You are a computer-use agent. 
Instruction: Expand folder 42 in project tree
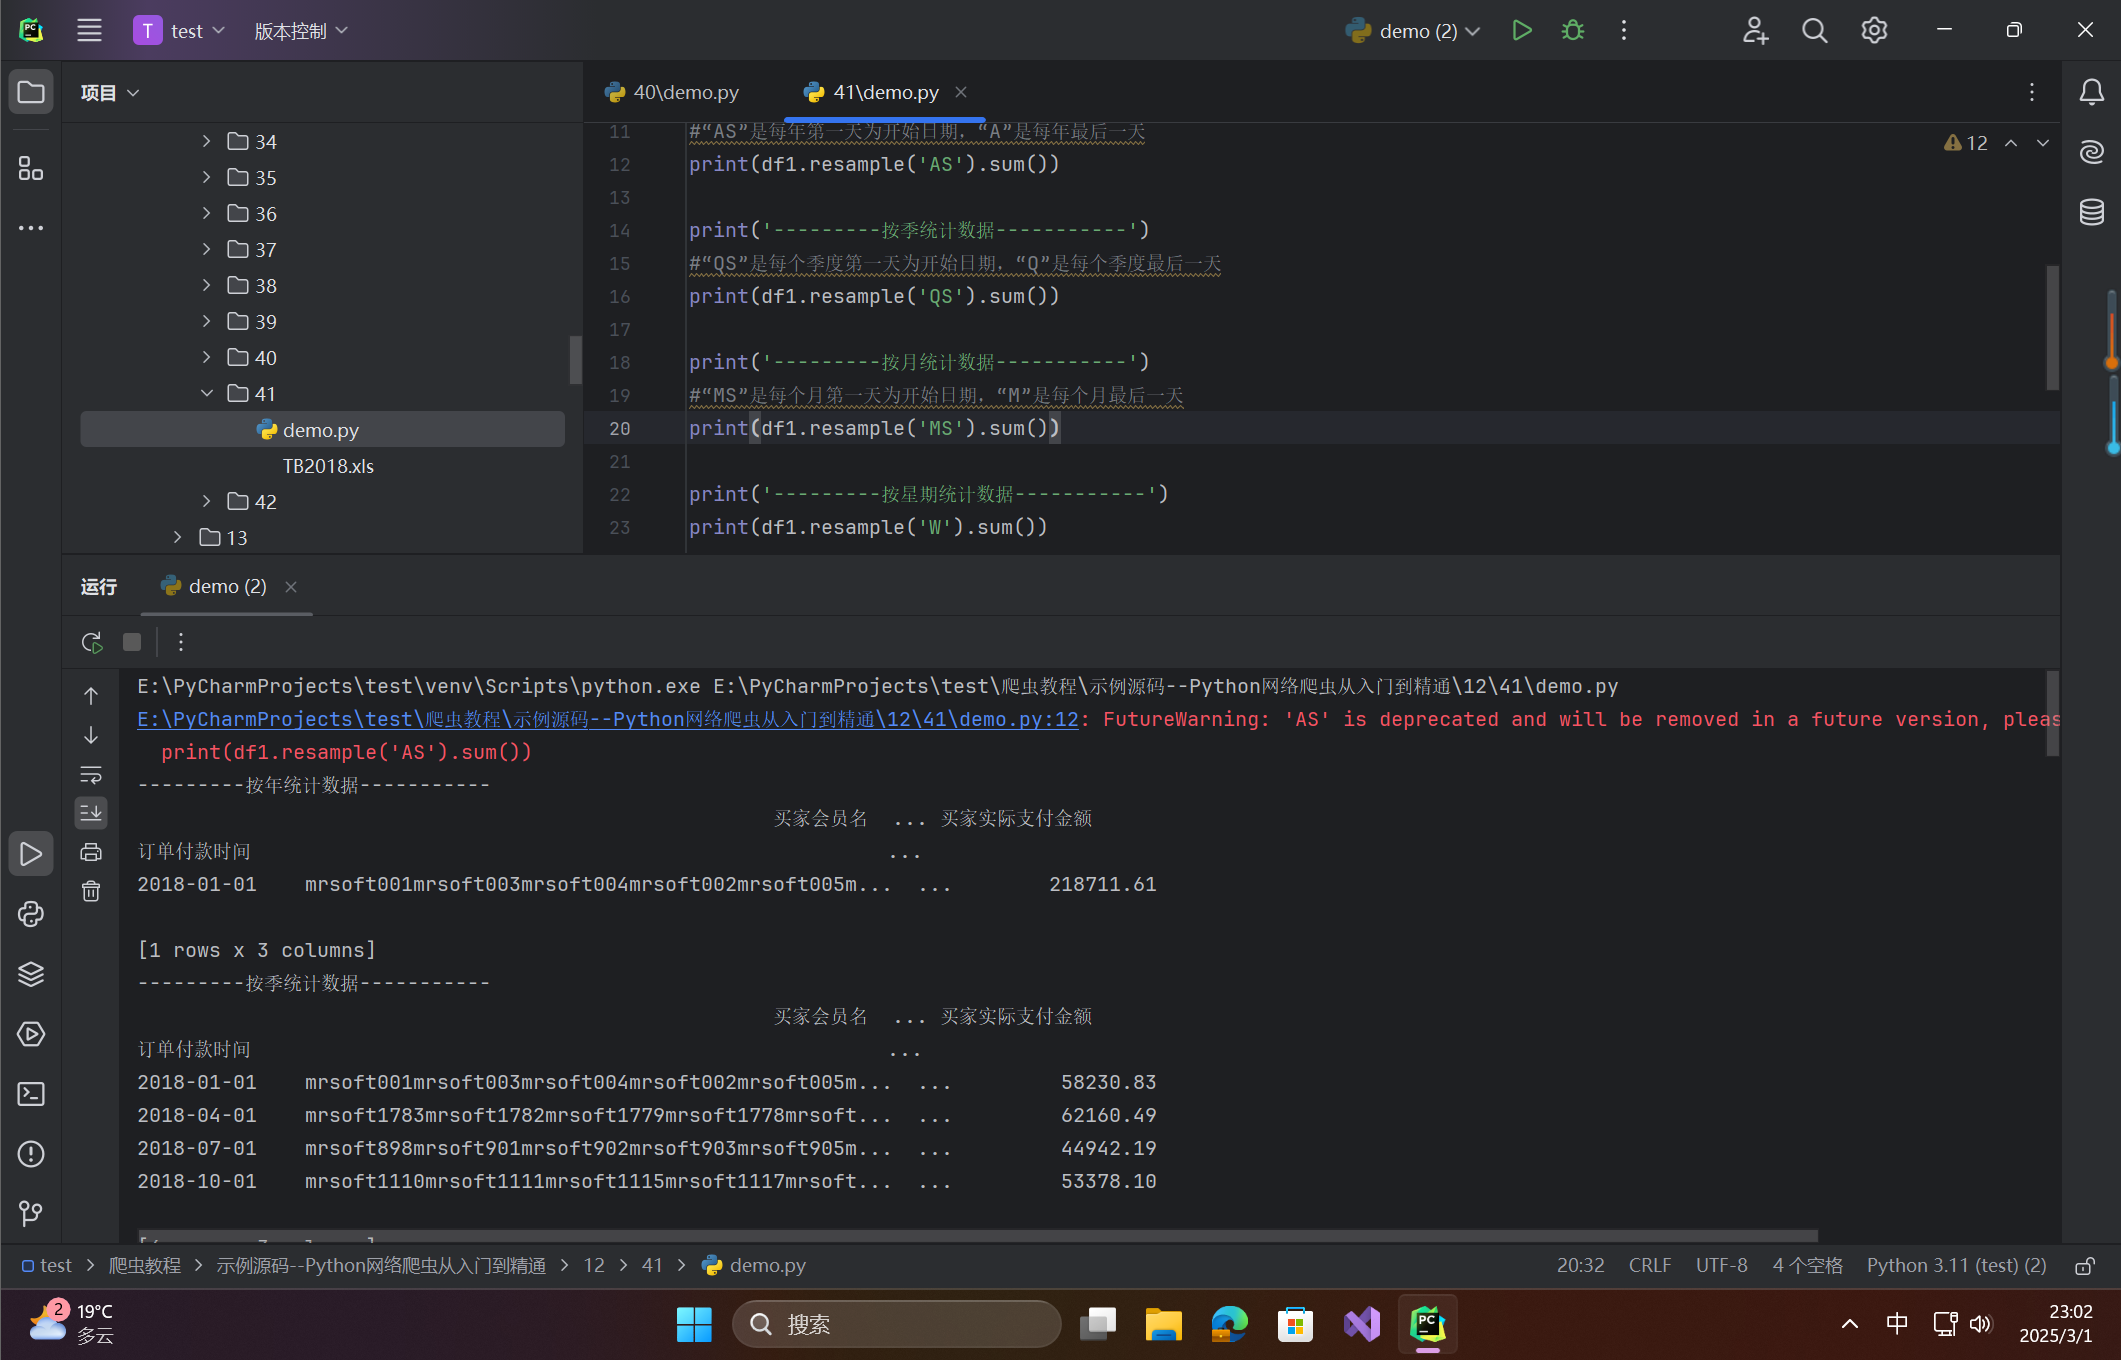pyautogui.click(x=206, y=501)
